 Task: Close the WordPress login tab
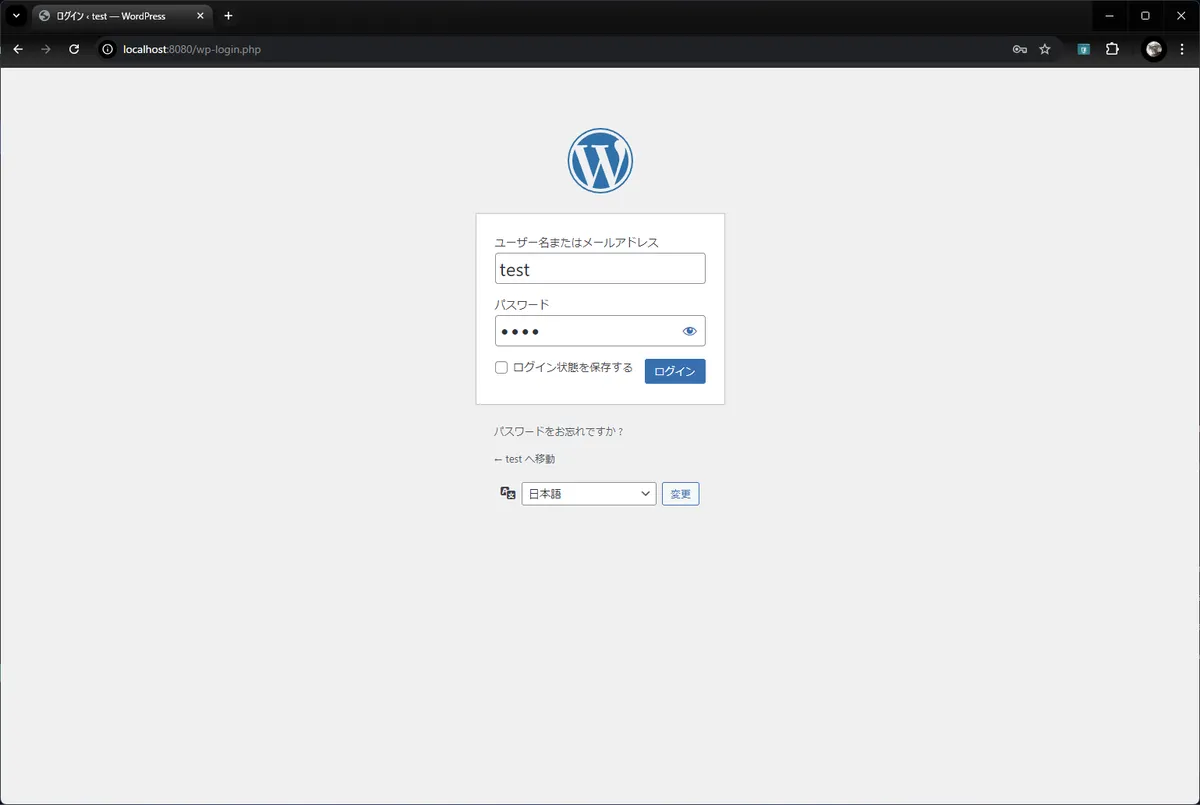200,16
